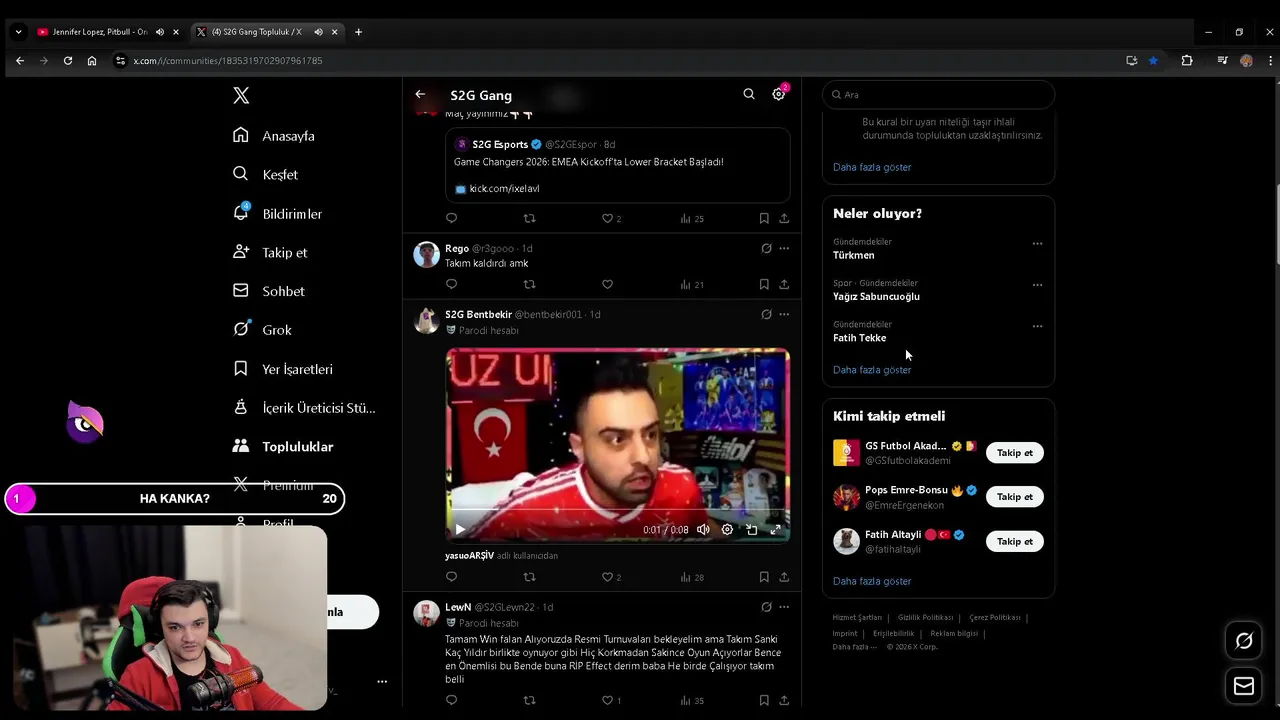
Task: Expand the video to fullscreen
Action: (775, 530)
